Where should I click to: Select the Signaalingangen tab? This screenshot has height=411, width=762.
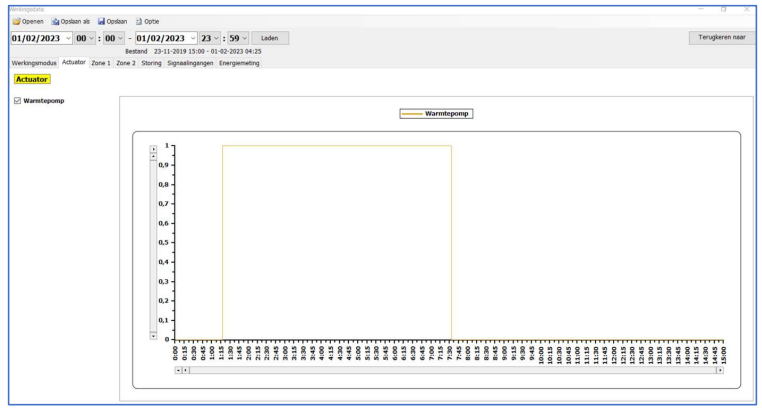click(191, 62)
